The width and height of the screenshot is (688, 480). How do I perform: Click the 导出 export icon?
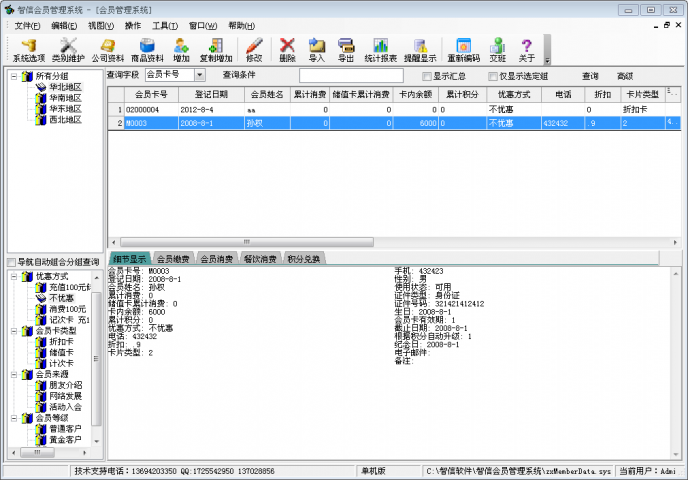[346, 49]
